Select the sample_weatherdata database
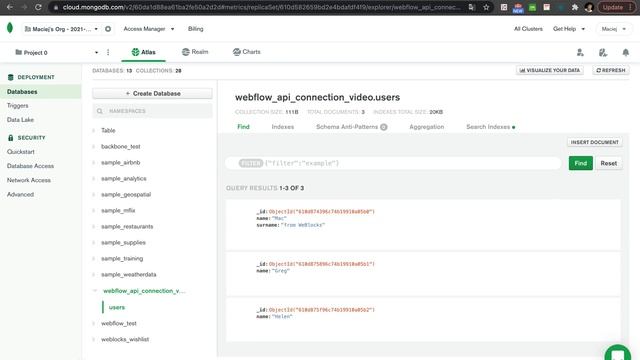Screen dimensions: 640x360 [129, 274]
